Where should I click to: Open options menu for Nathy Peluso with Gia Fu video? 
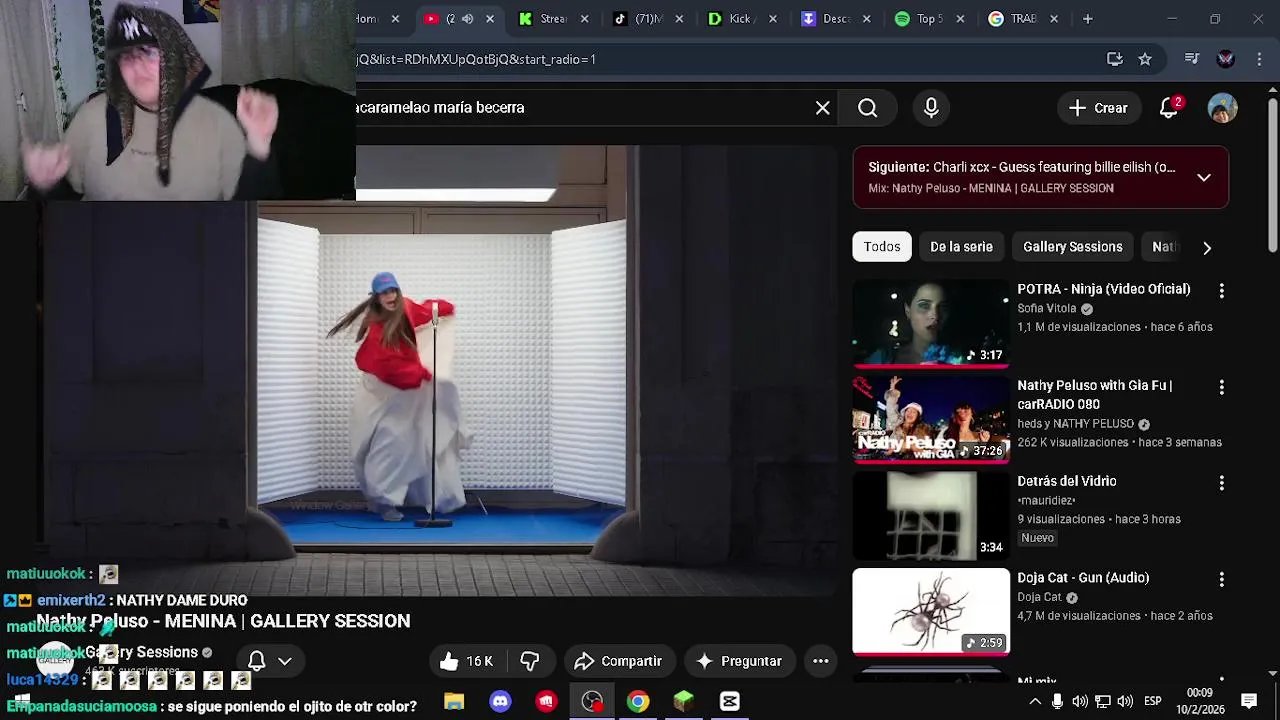[x=1221, y=387]
